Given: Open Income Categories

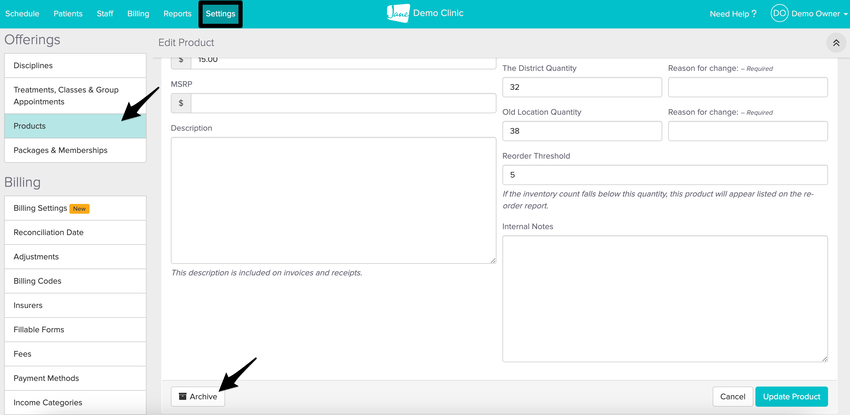Looking at the screenshot, I should pyautogui.click(x=75, y=403).
